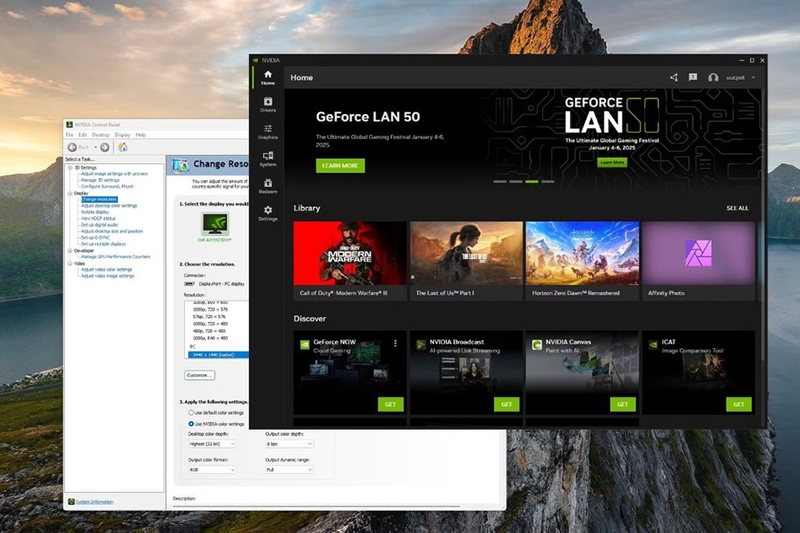Open Call of Duty Modern Warfare III thumbnail
This screenshot has height=533, width=800.
tap(350, 253)
